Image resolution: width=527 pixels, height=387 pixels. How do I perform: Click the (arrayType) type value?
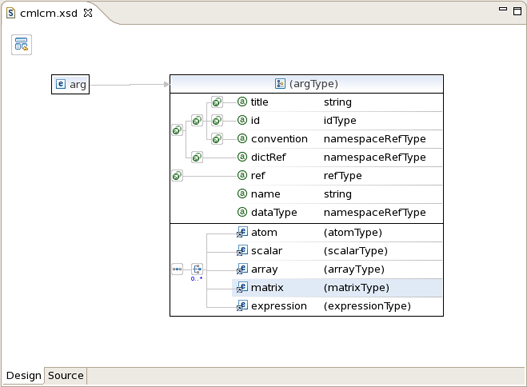(x=354, y=269)
